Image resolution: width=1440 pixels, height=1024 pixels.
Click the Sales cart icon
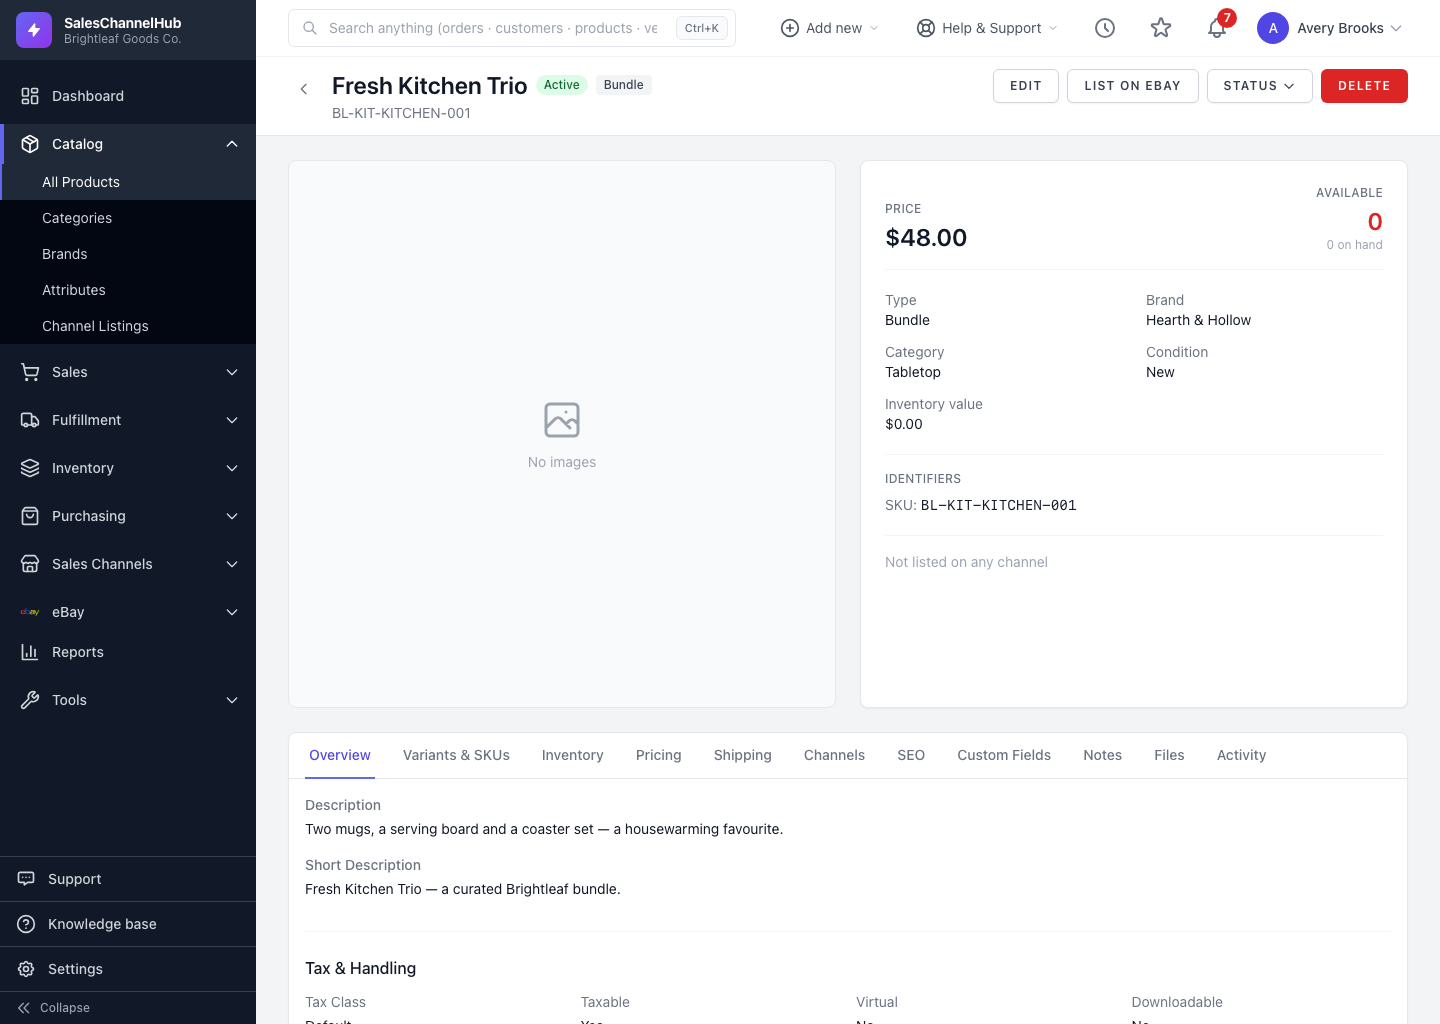tap(30, 372)
